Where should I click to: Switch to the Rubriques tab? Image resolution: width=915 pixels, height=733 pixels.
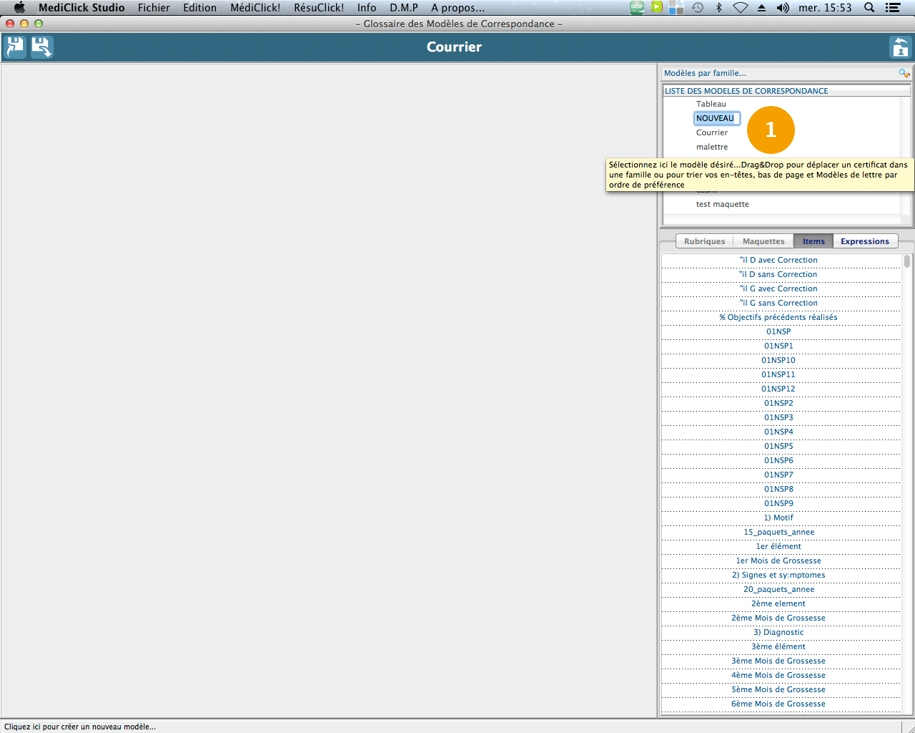click(x=704, y=241)
